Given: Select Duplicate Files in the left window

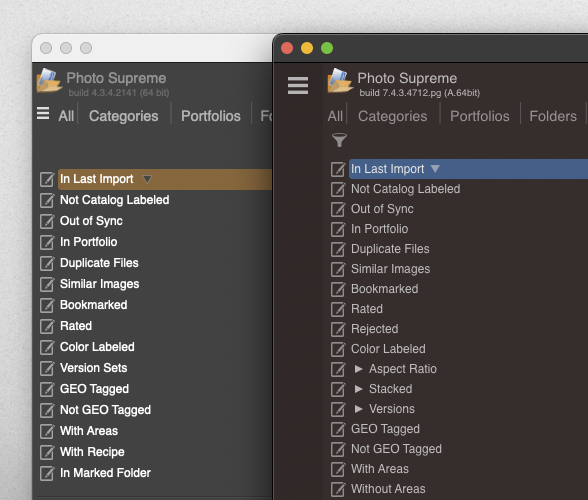Looking at the screenshot, I should 99,263.
